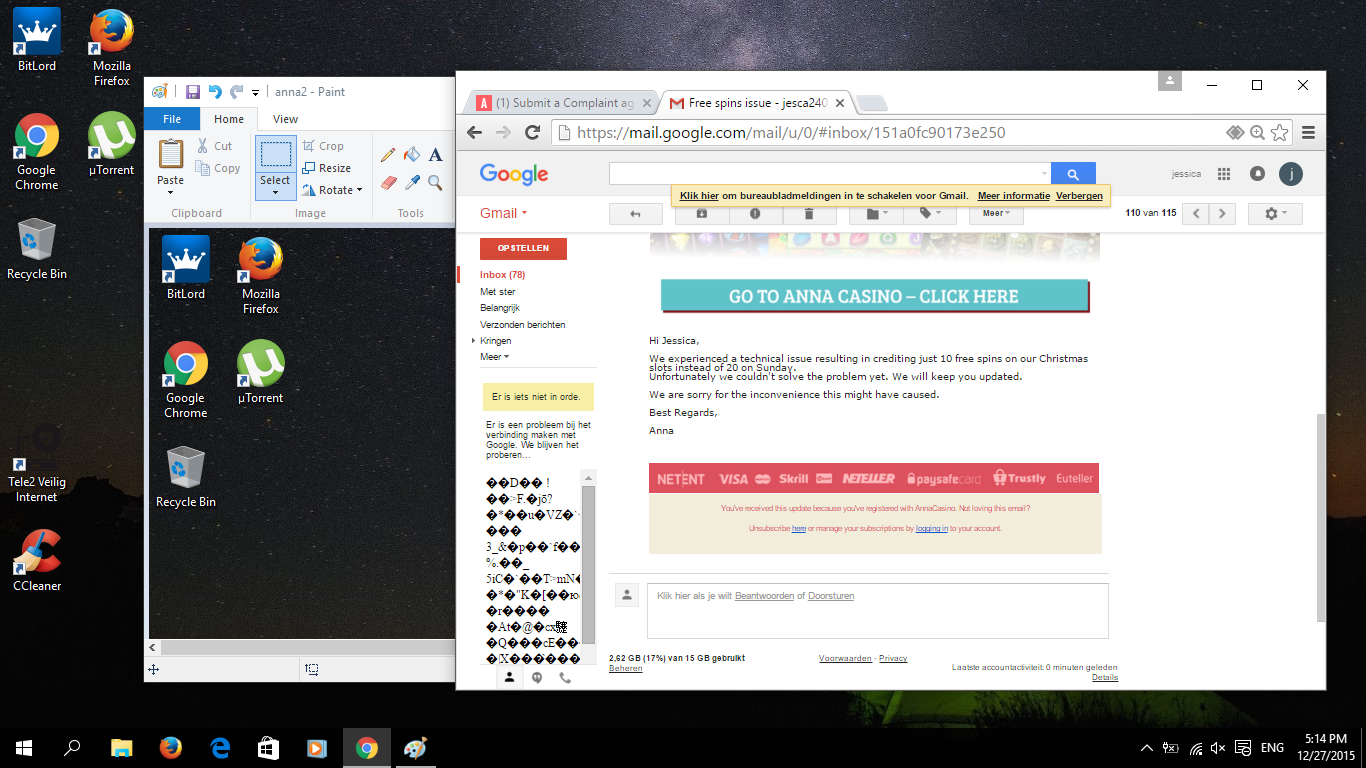Open the Windows Store from the taskbar

pos(268,747)
